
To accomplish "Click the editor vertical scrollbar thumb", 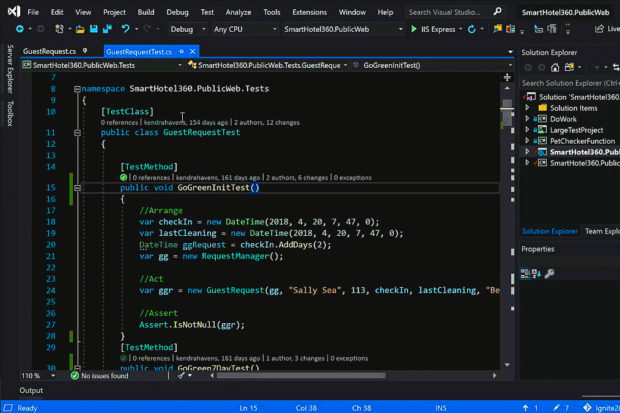I will (x=507, y=112).
